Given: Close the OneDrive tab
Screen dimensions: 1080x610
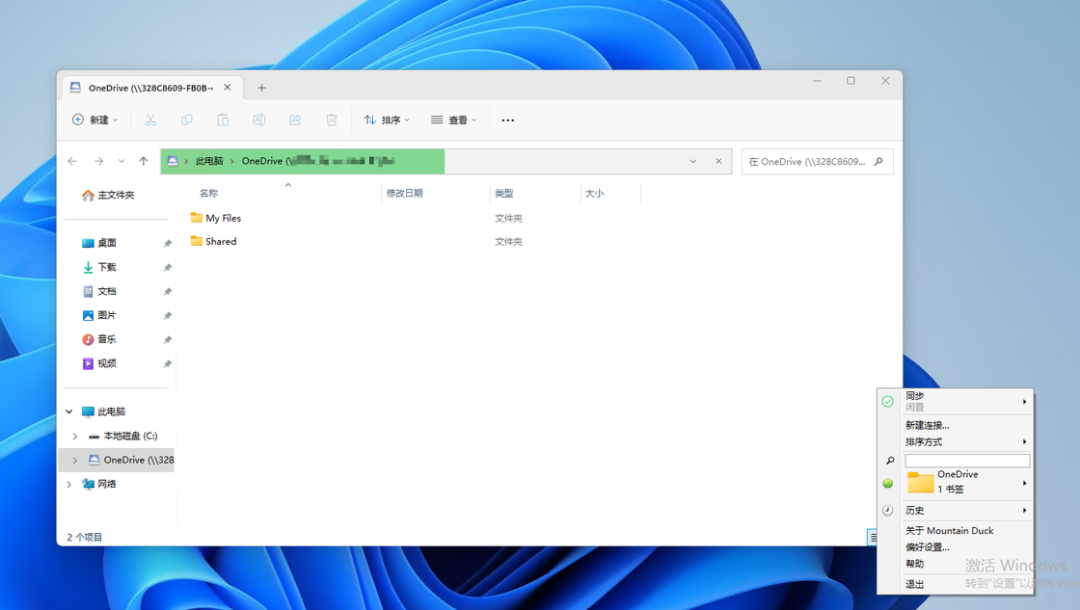Looking at the screenshot, I should pyautogui.click(x=227, y=87).
